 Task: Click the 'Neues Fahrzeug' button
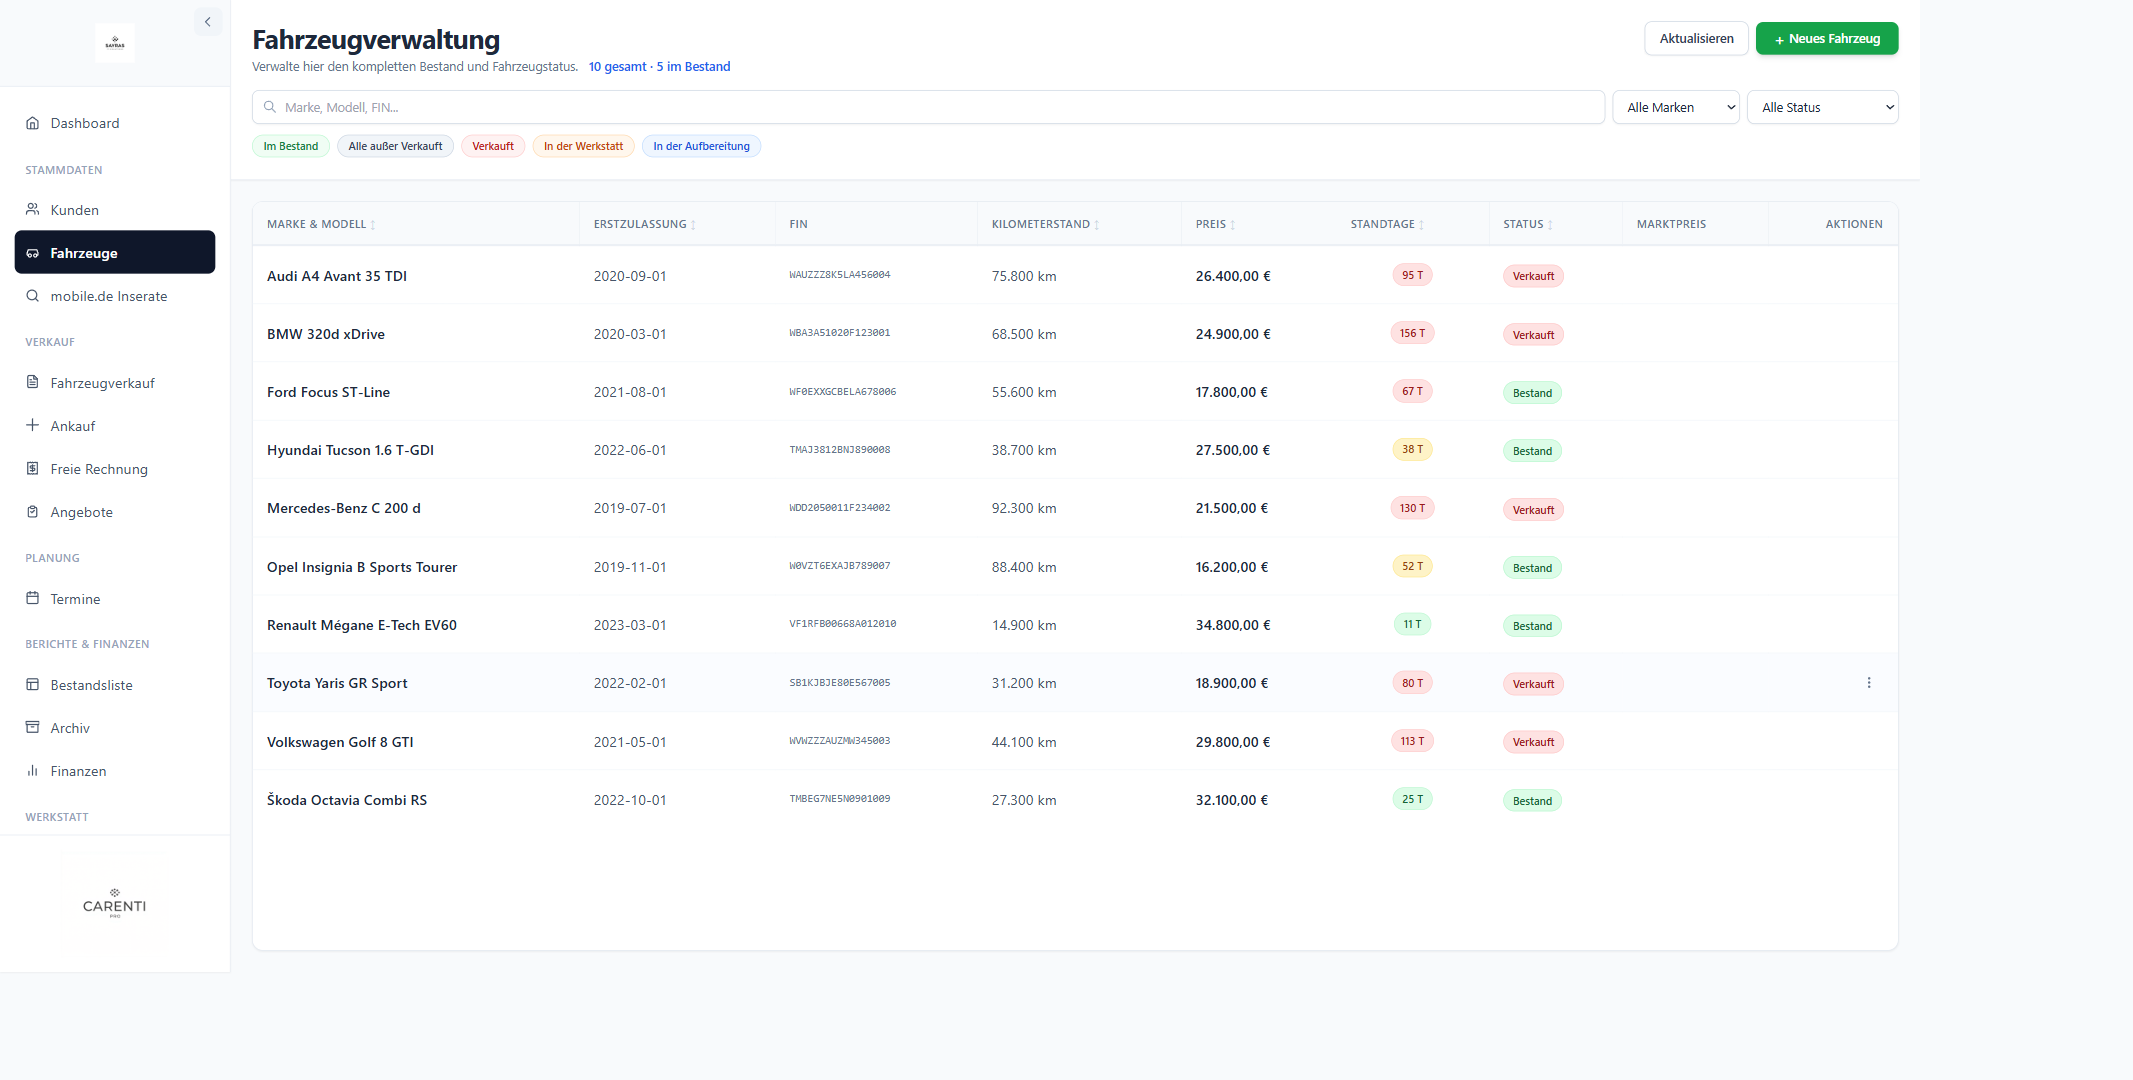pyautogui.click(x=1827, y=39)
